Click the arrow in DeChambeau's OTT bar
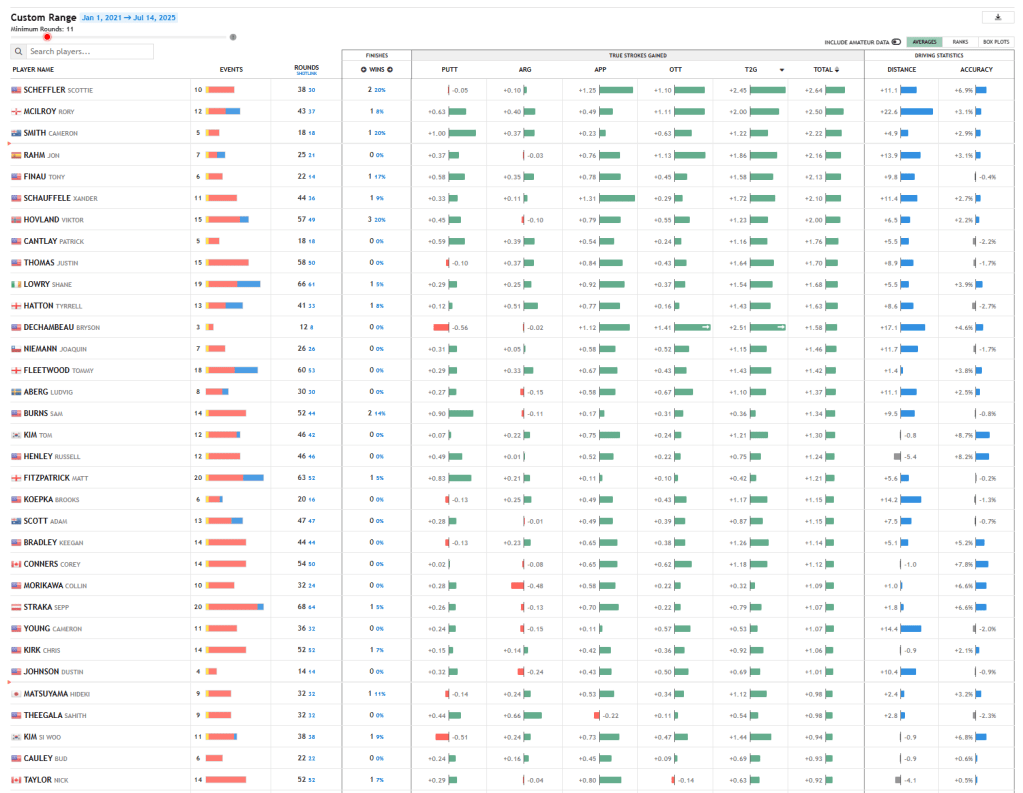This screenshot has height=793, width=1023. tap(705, 327)
